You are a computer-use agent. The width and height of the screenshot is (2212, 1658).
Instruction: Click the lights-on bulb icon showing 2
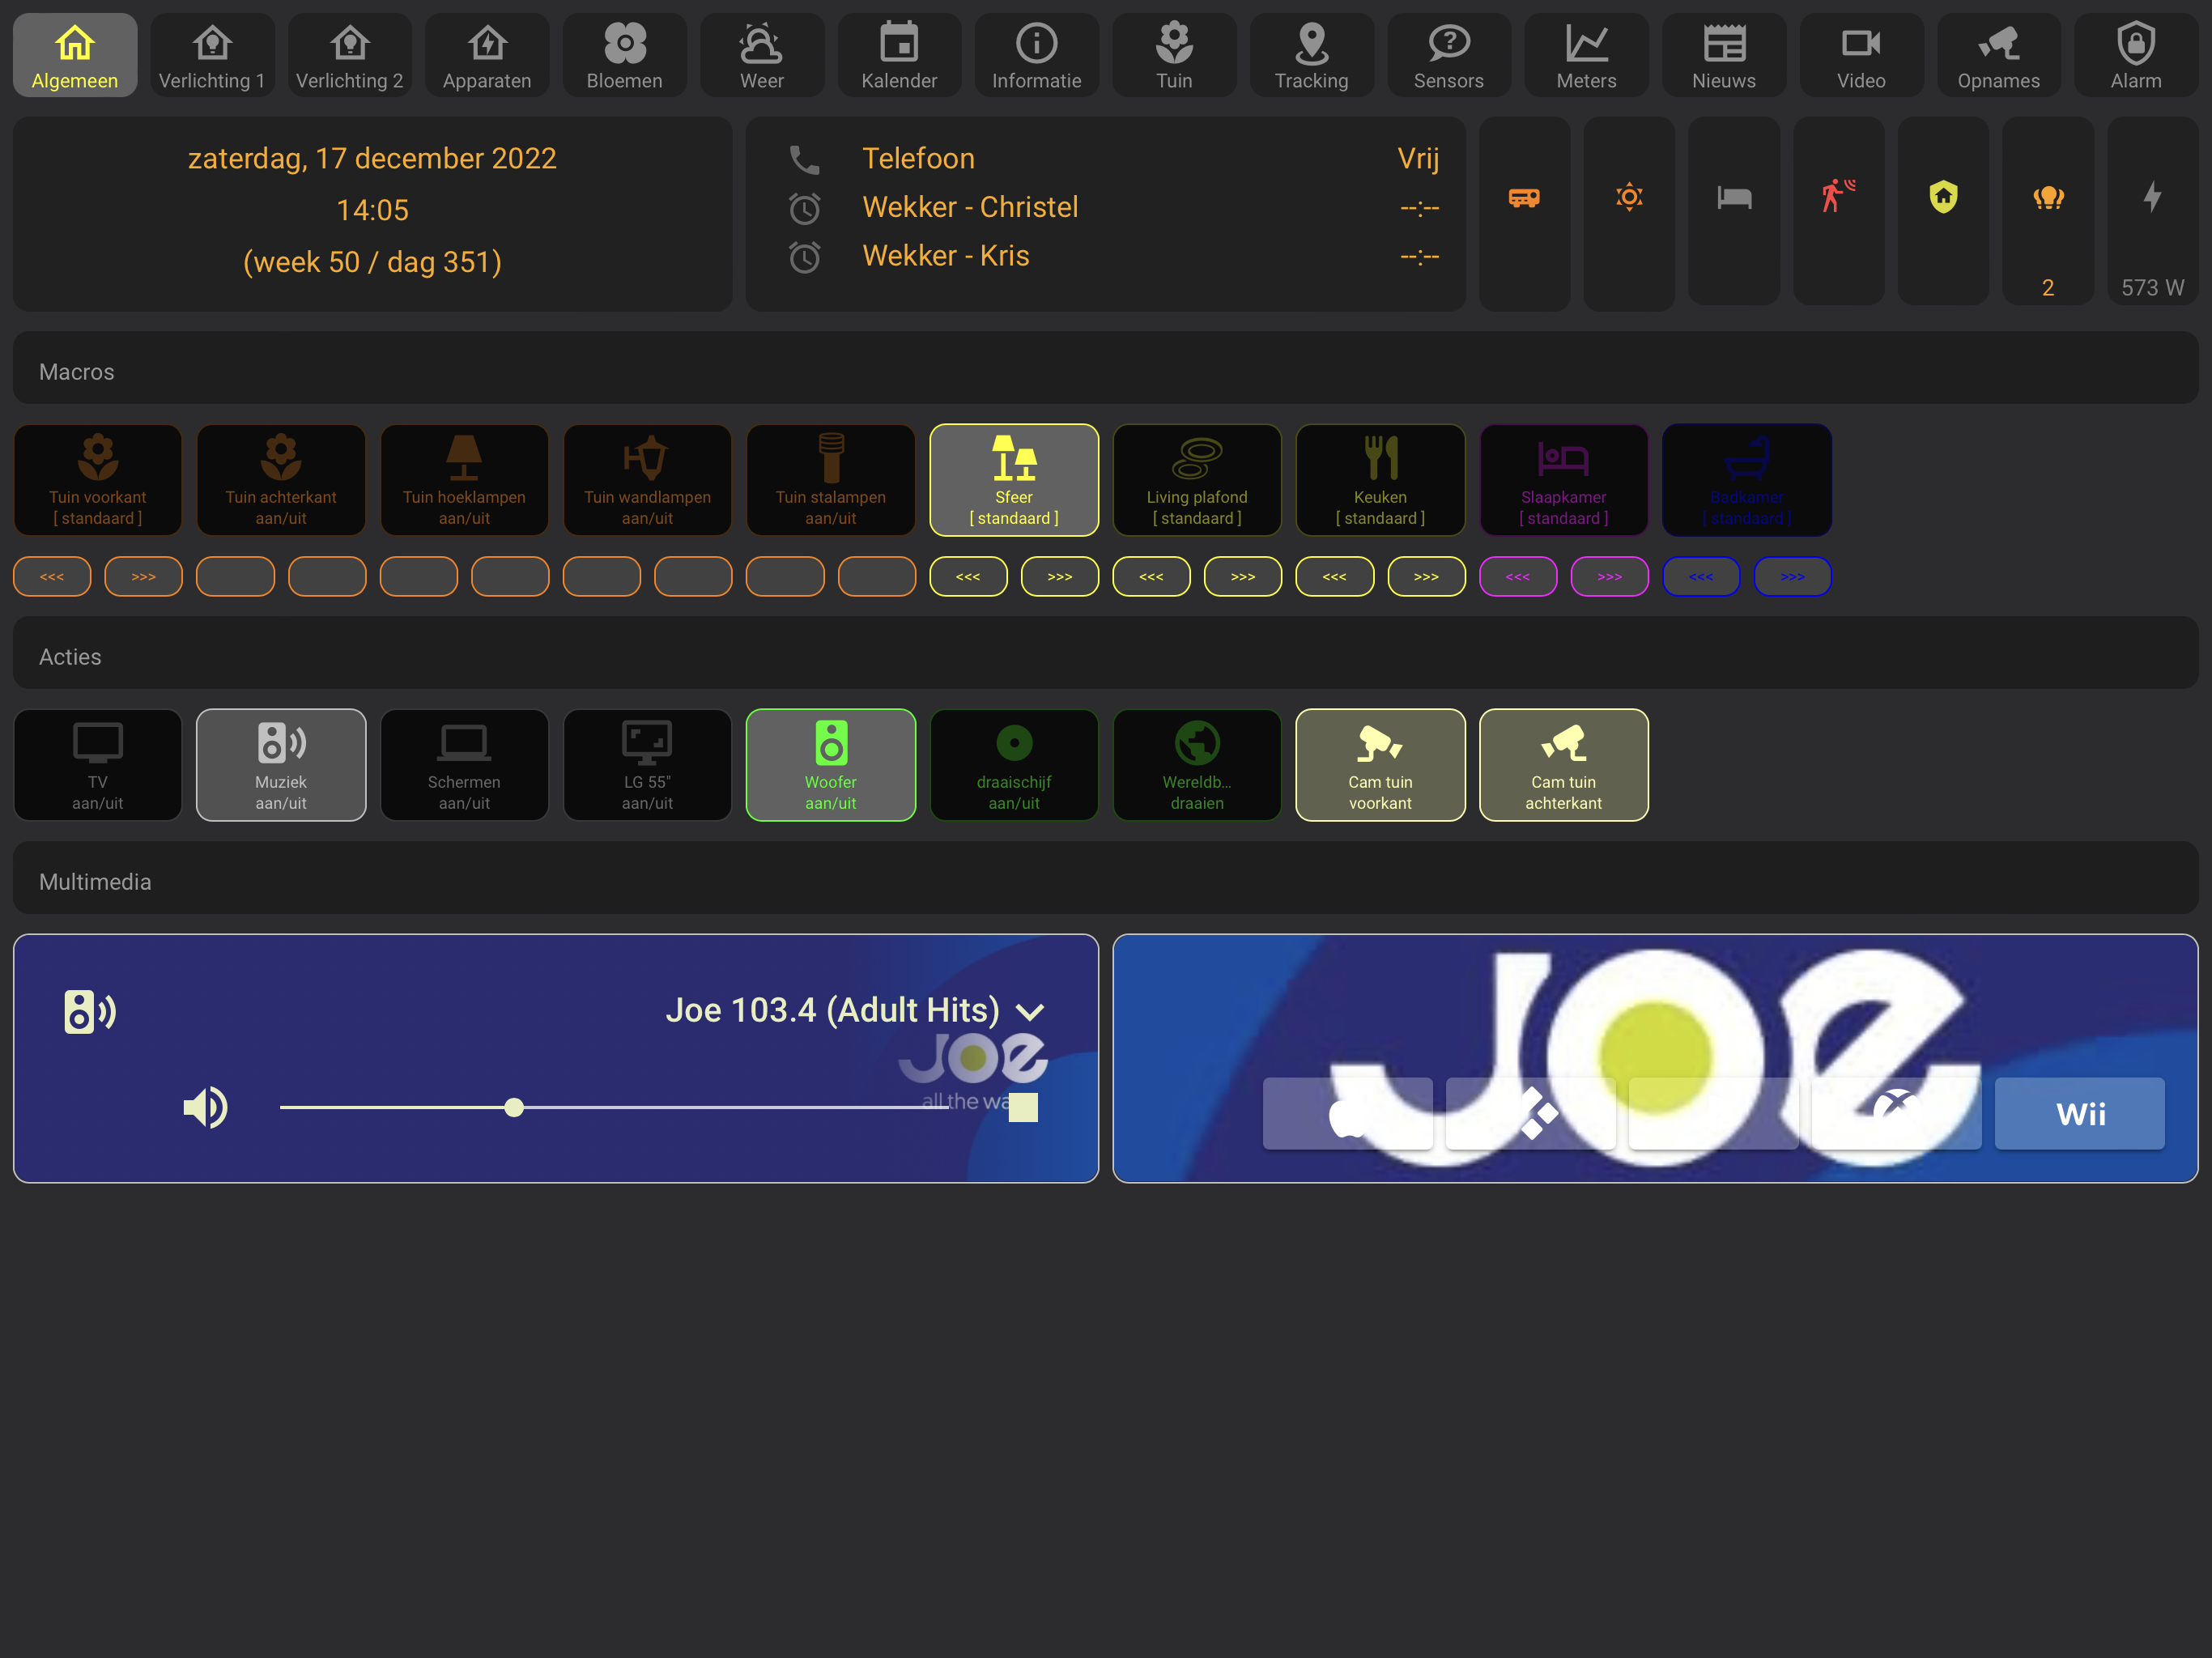tap(2048, 197)
